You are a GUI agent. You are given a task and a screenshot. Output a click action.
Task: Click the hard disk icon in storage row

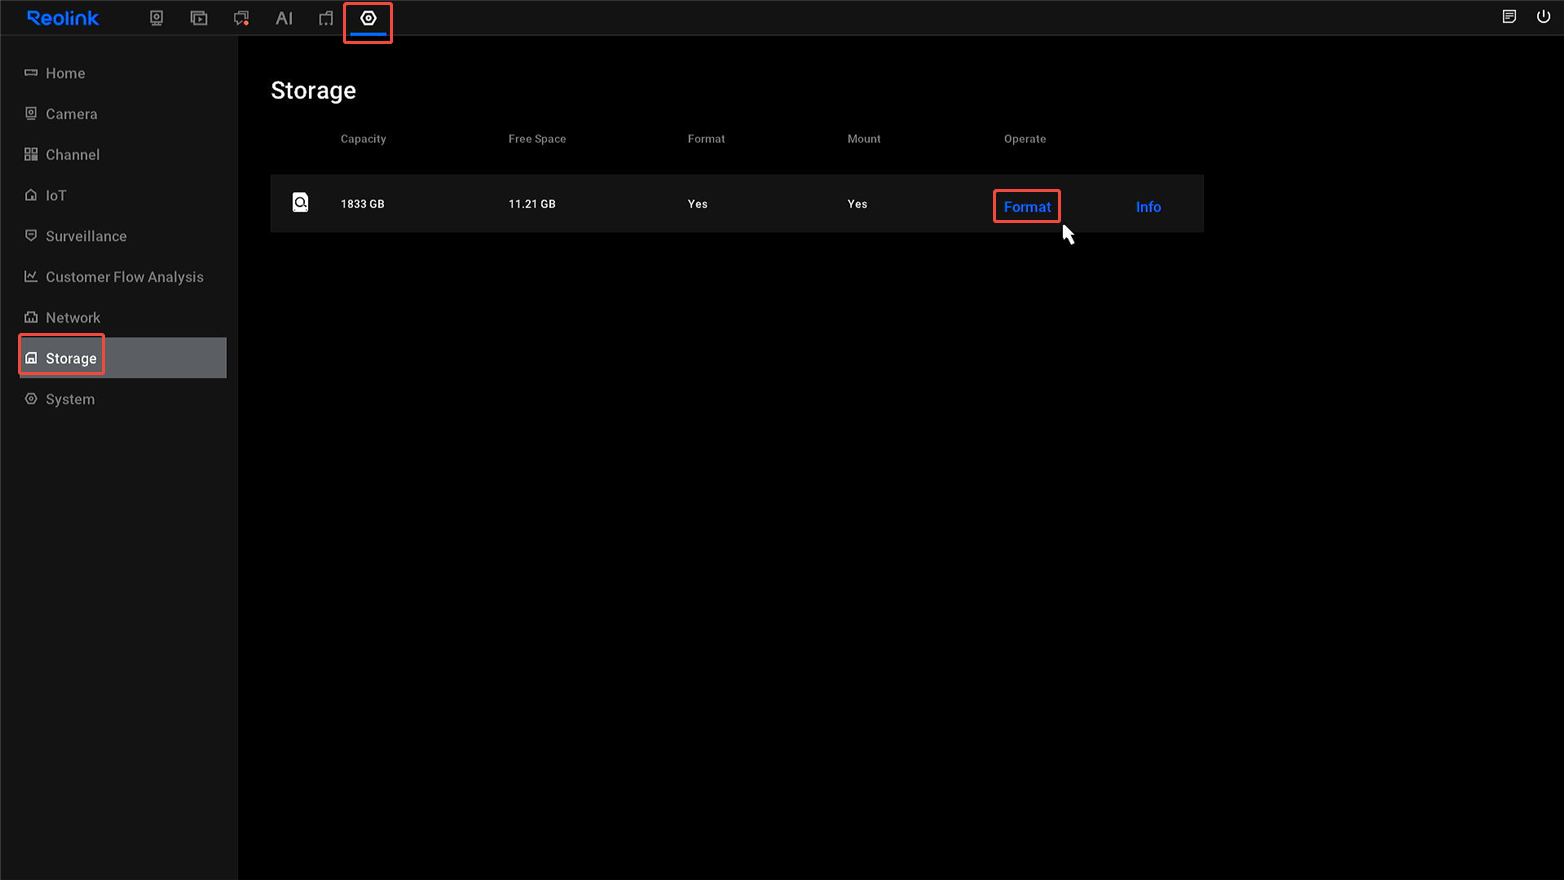tap(300, 203)
